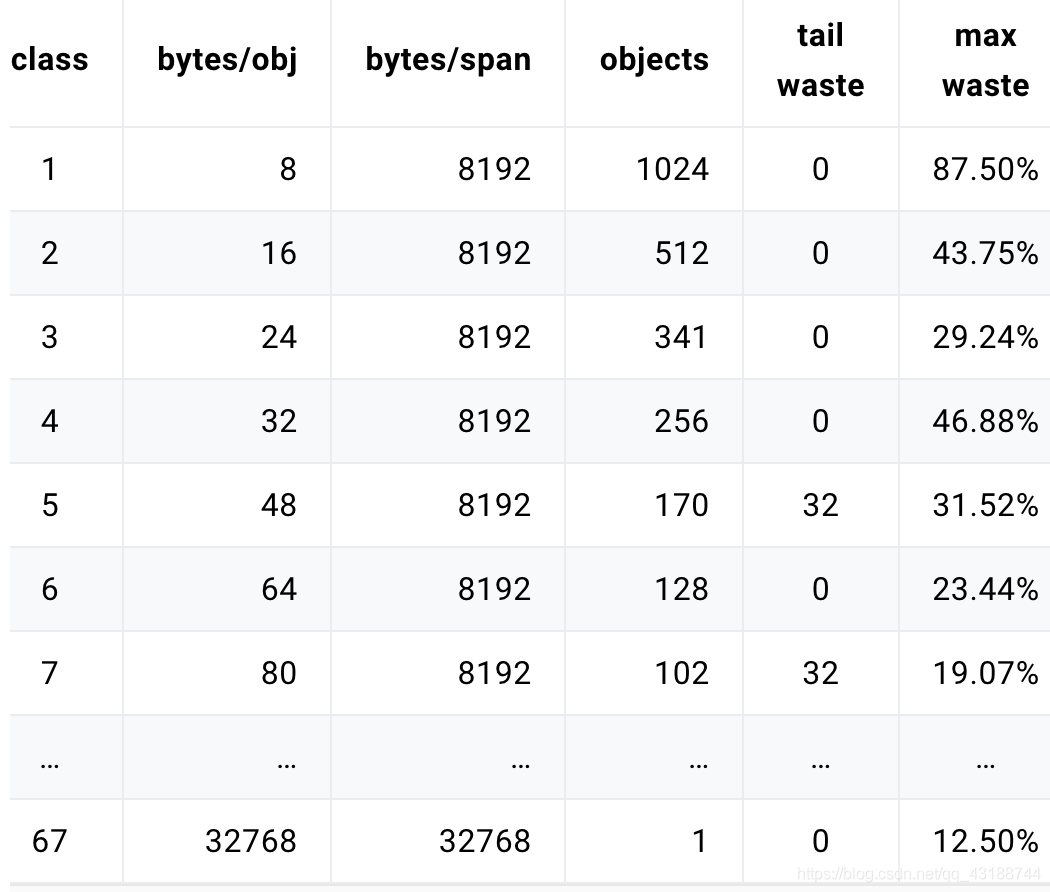
Task: Select the 512 objects cell
Action: click(x=681, y=253)
